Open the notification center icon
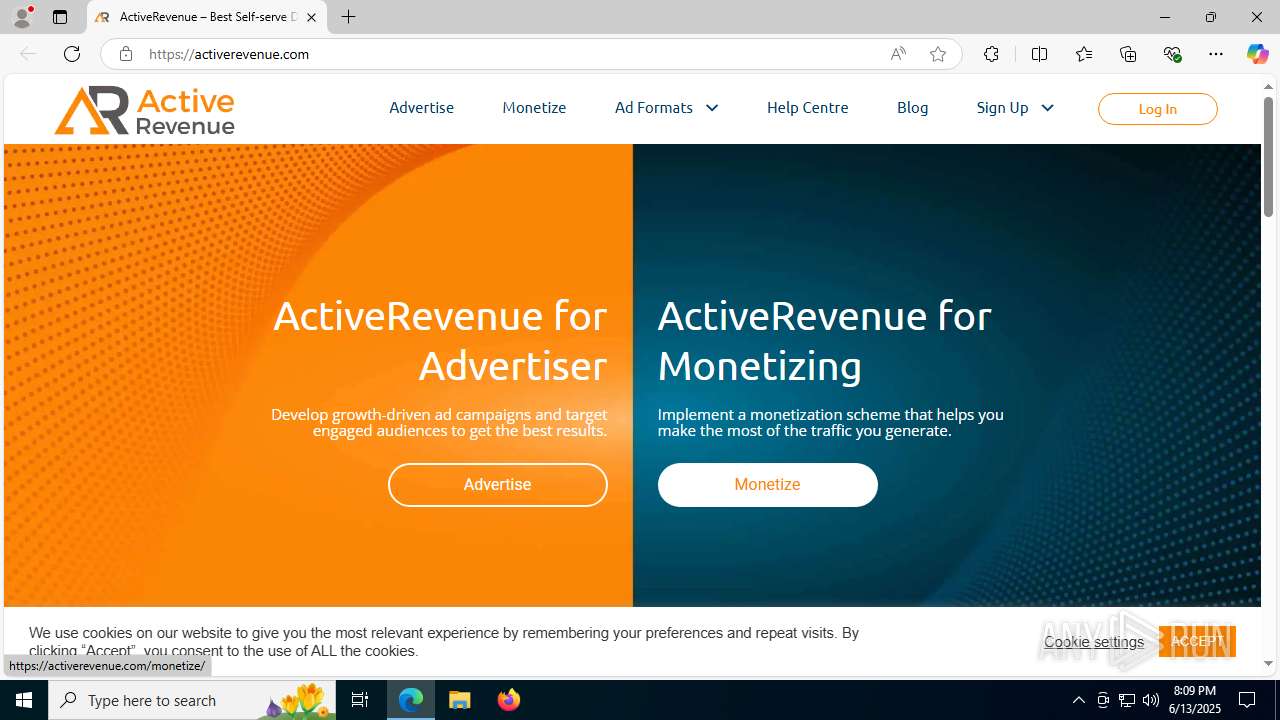Screen dimensions: 1280x720 (1247, 700)
